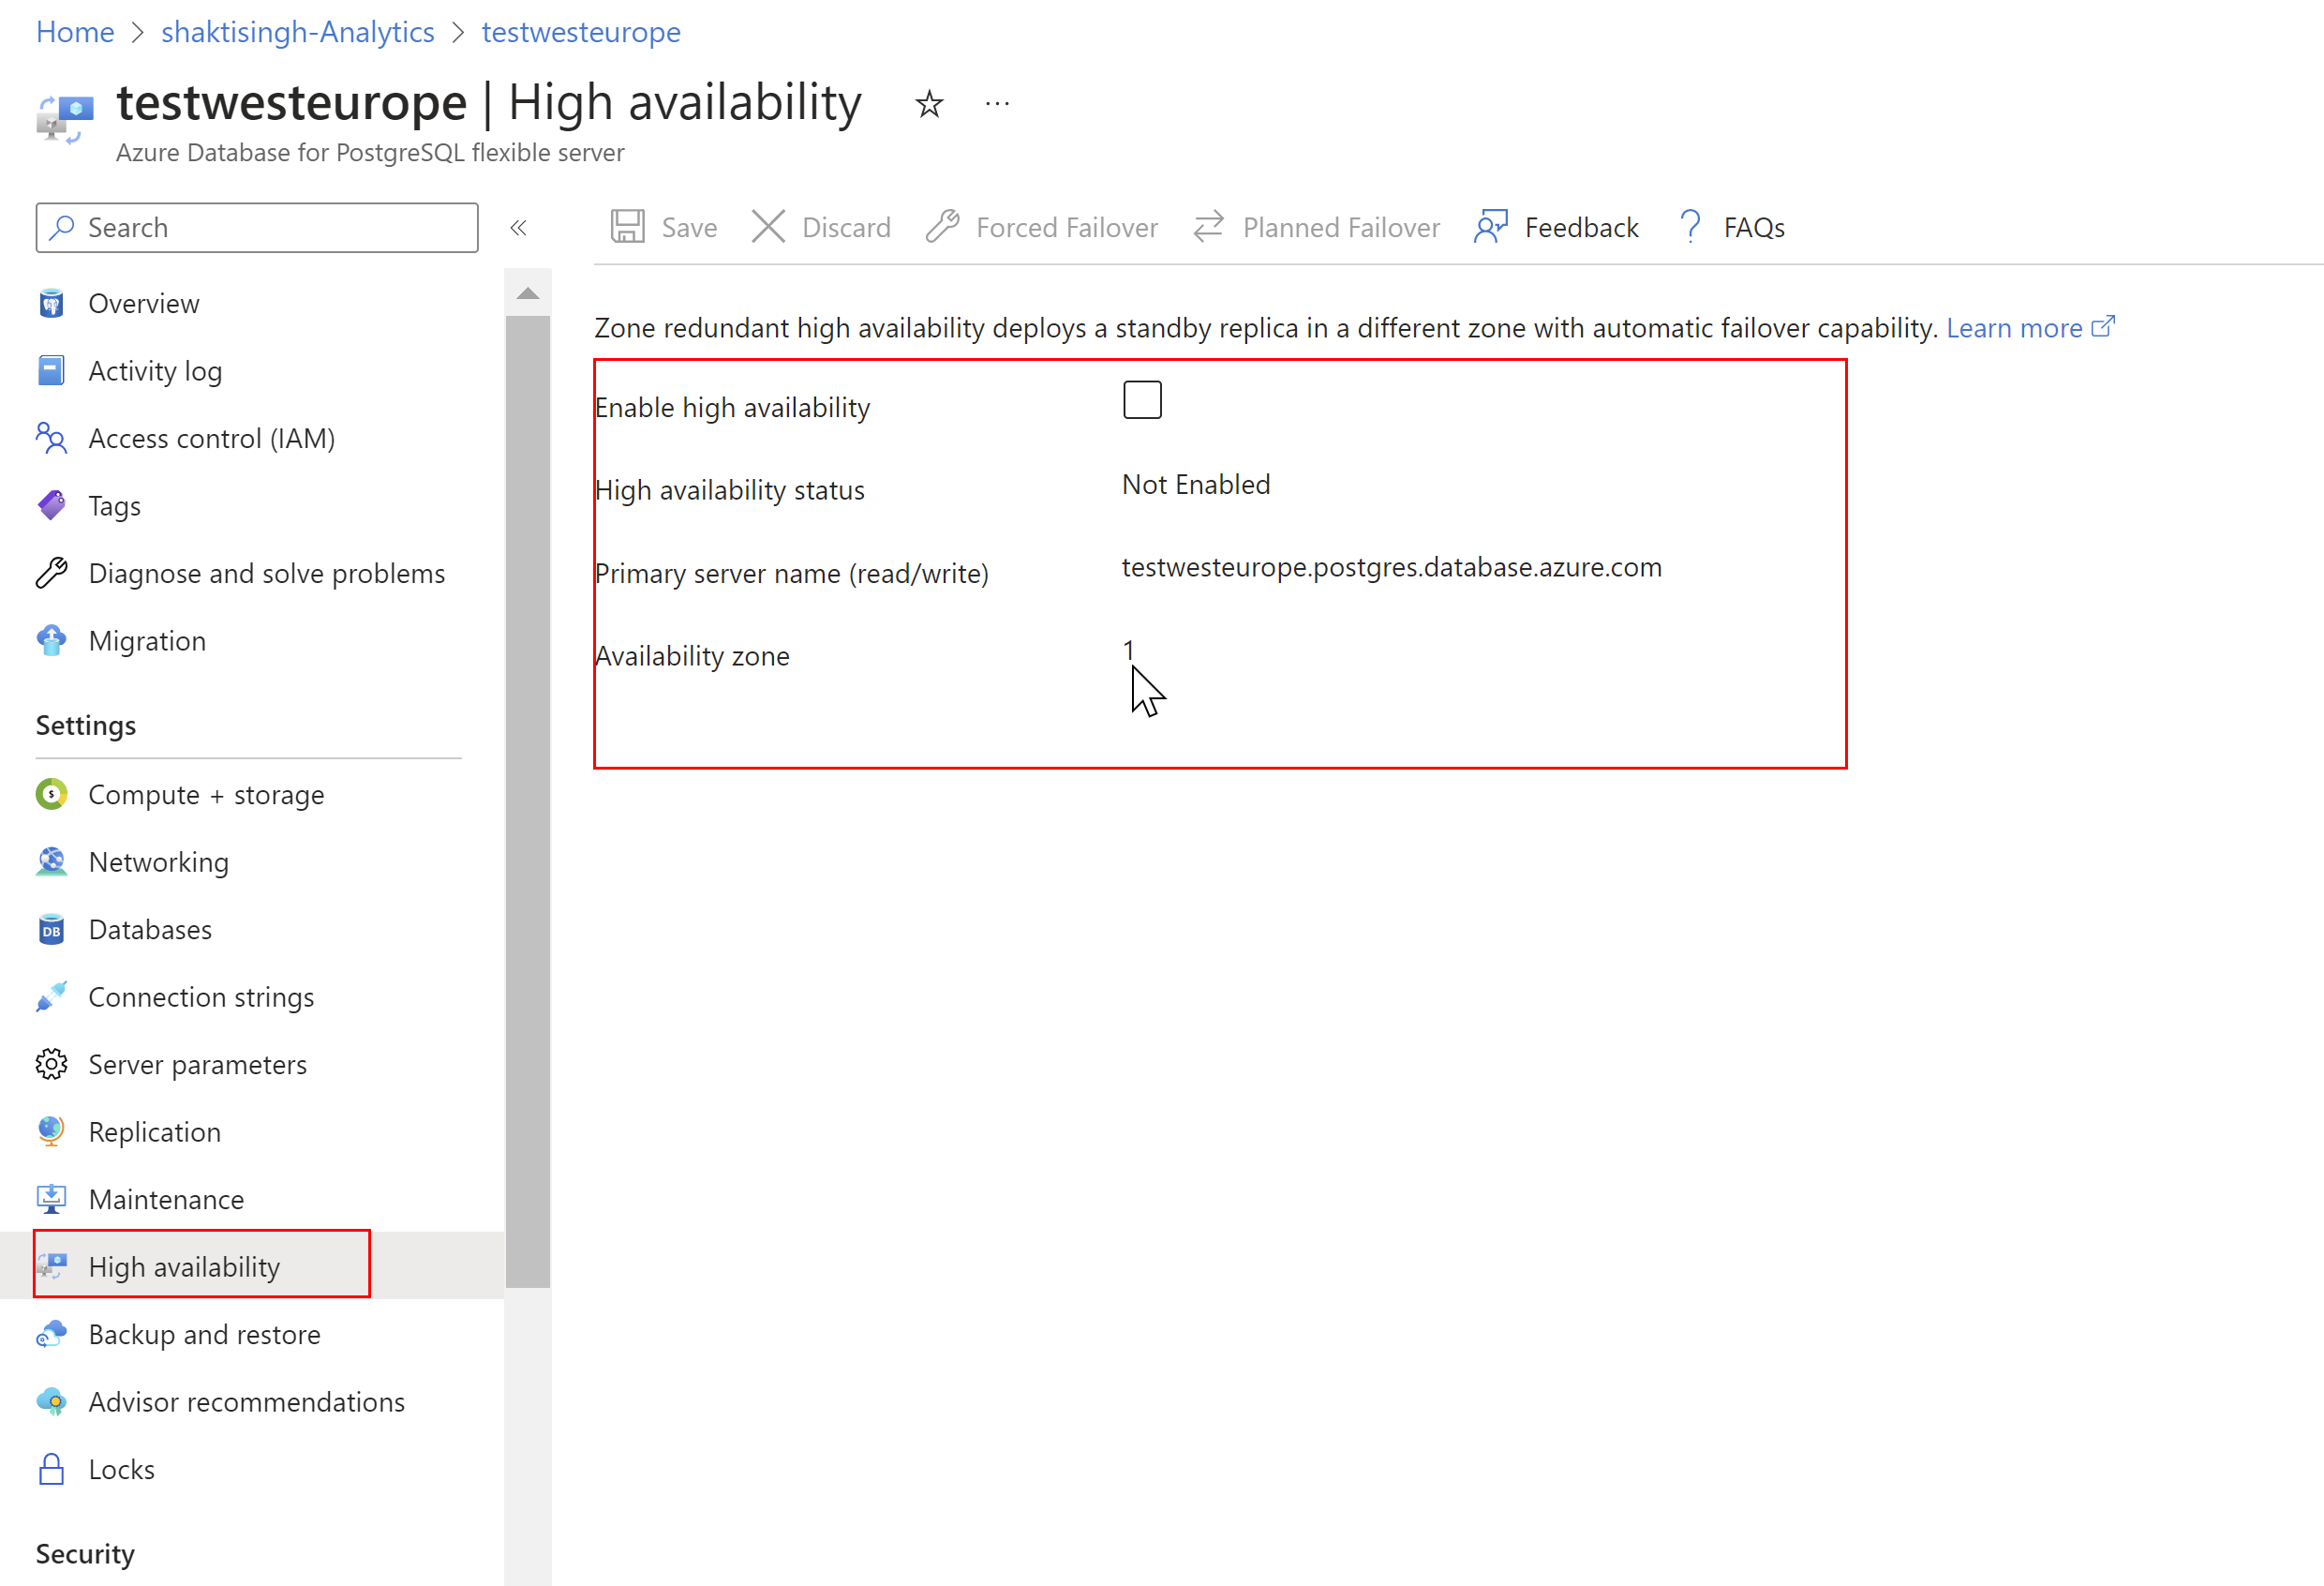The width and height of the screenshot is (2324, 1586).
Task: Open Overview in the sidebar
Action: (x=144, y=303)
